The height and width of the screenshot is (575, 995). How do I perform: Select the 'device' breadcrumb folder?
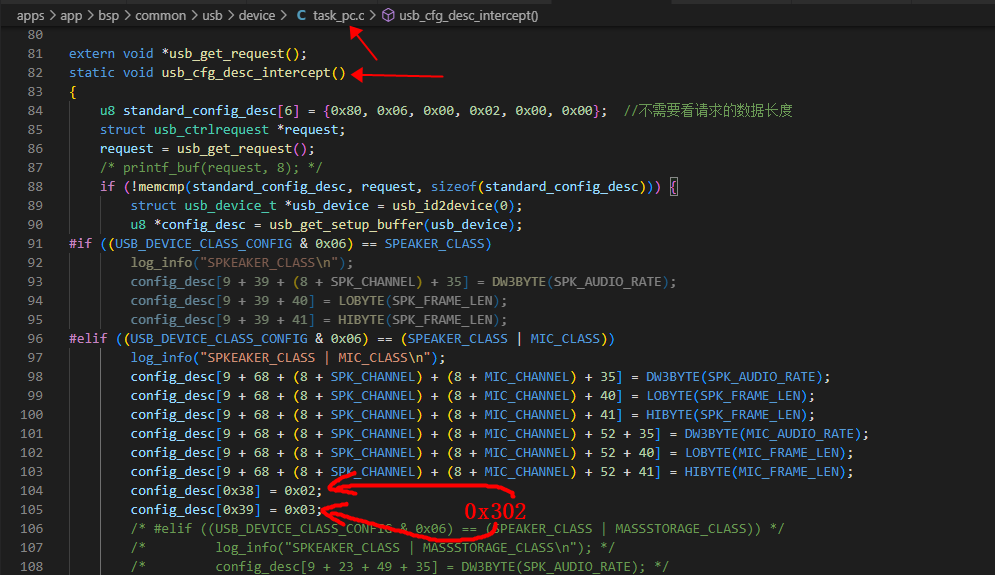[257, 15]
